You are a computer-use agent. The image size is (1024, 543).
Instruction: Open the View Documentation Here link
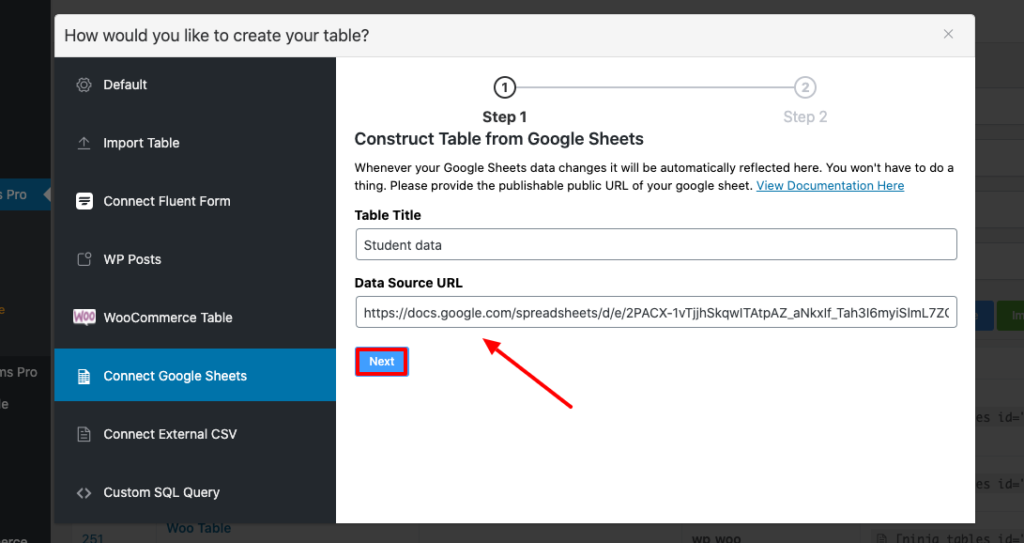click(830, 186)
